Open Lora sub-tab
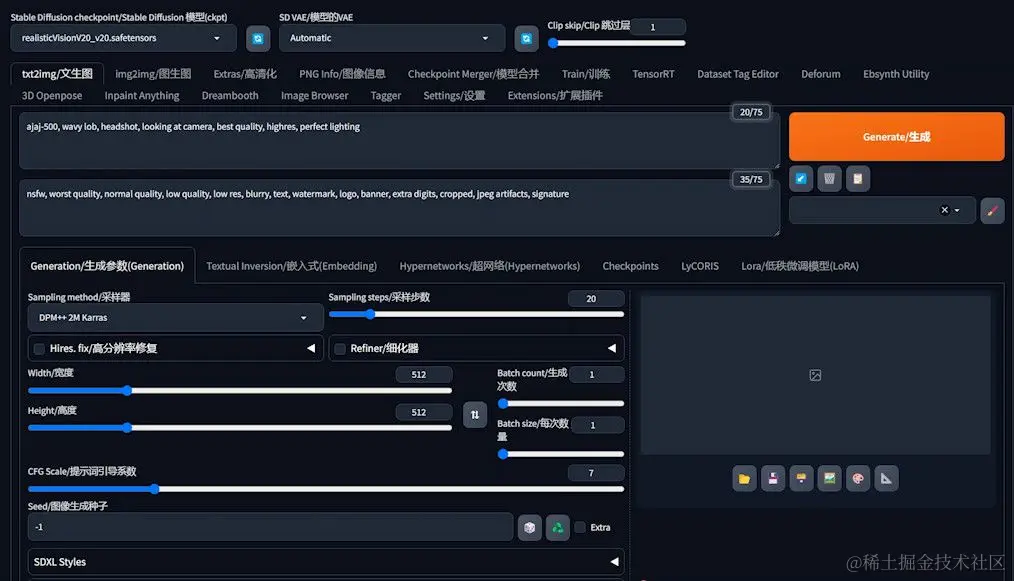This screenshot has height=581, width=1014. pos(800,266)
